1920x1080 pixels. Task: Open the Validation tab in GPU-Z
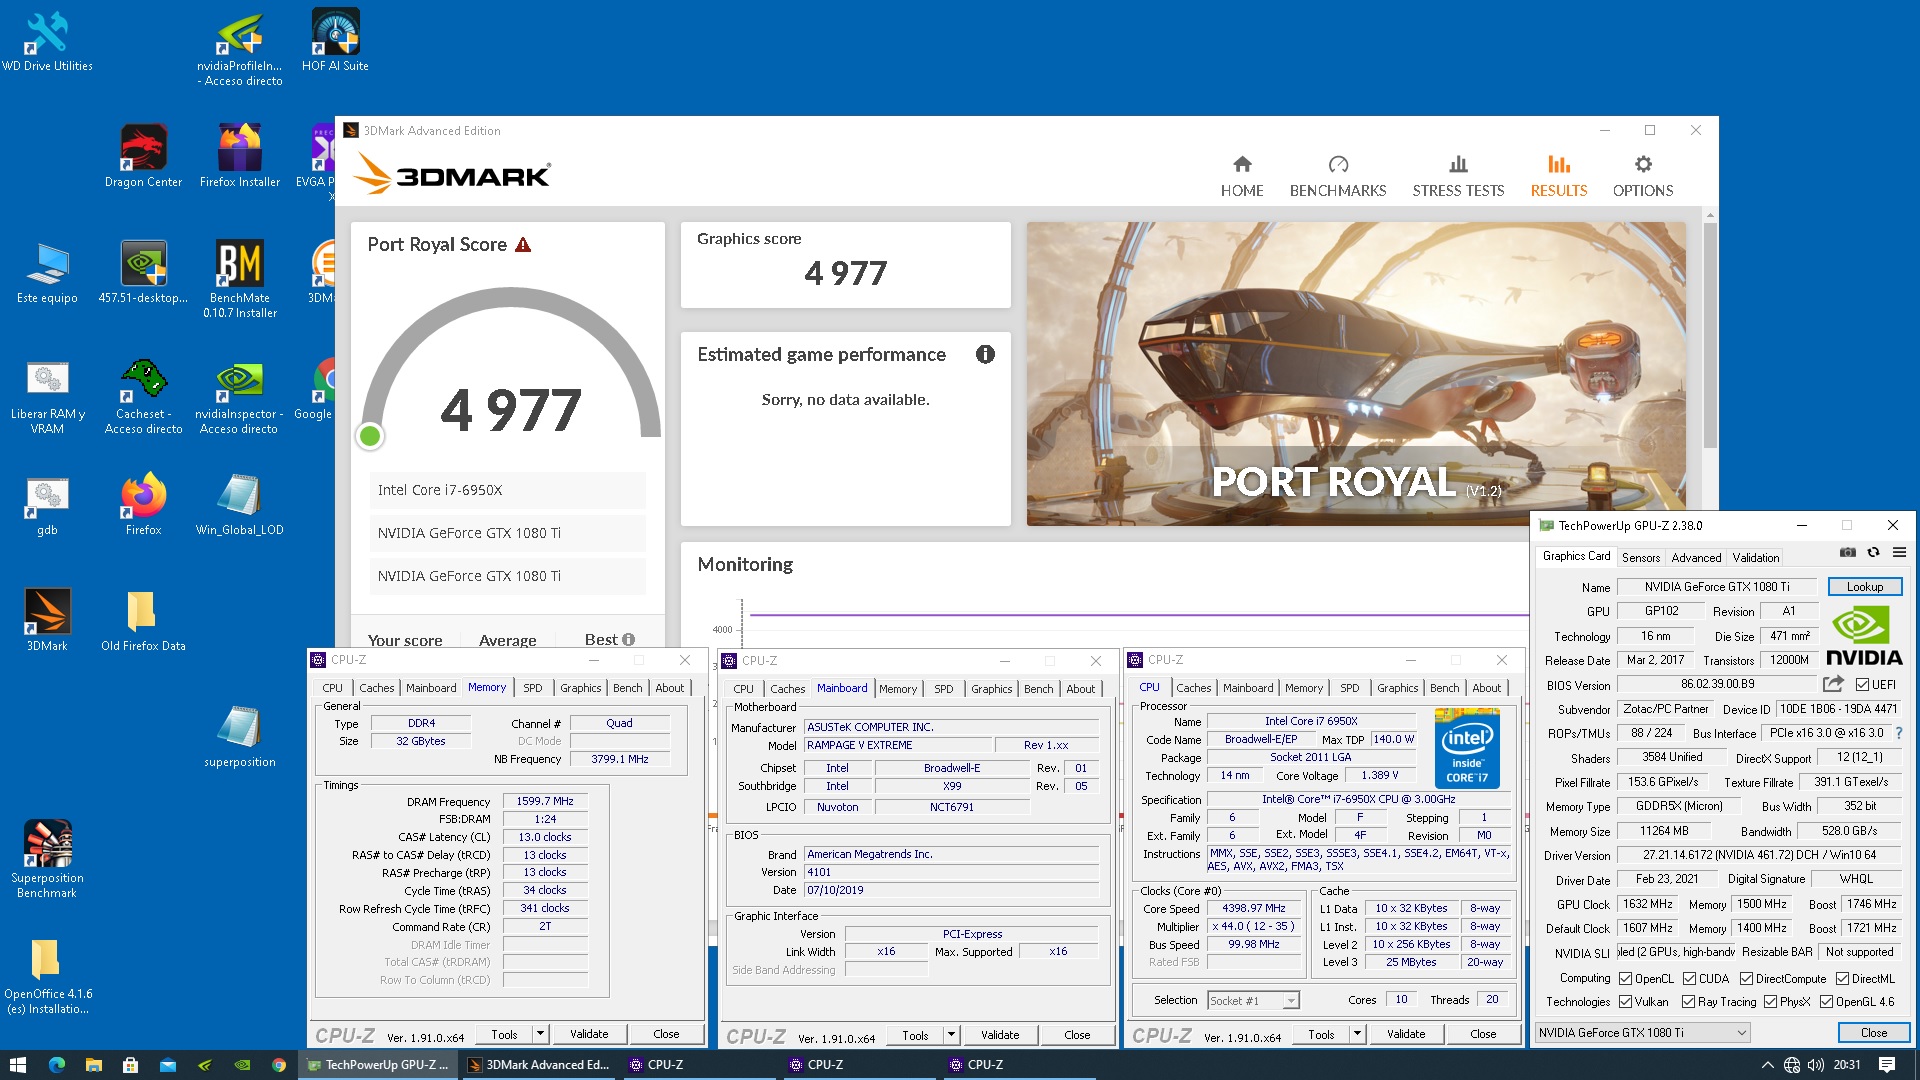1756,558
